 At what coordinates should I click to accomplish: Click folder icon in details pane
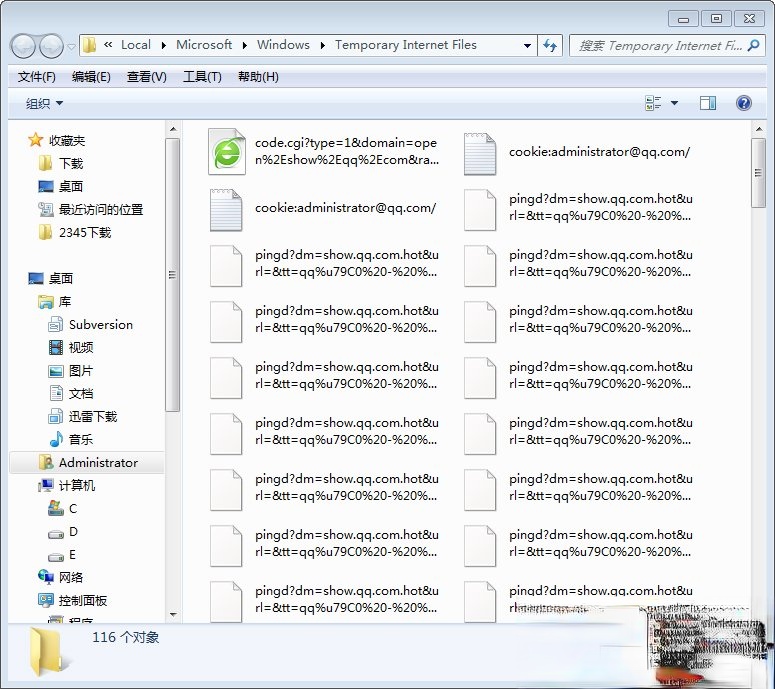pyautogui.click(x=46, y=651)
